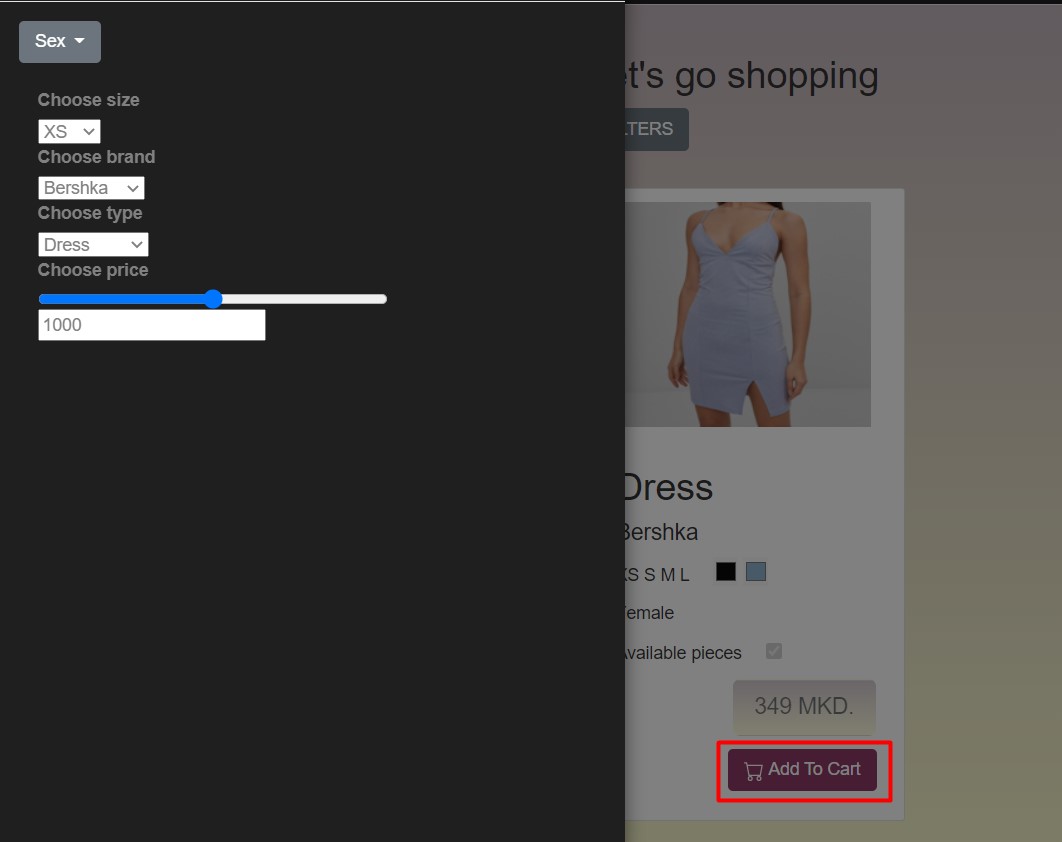Select the black color swatch on the dress

pyautogui.click(x=726, y=571)
